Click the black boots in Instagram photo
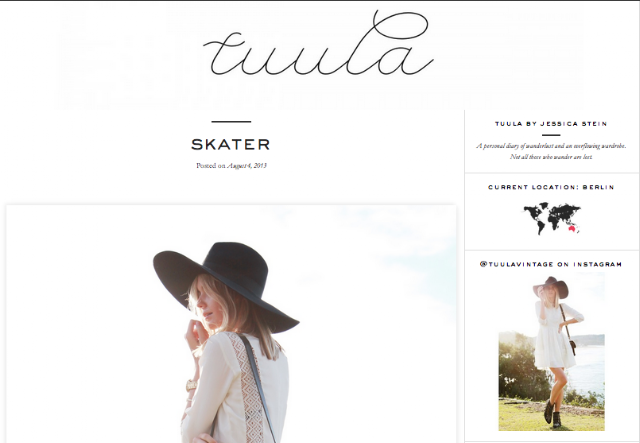The image size is (640, 443). [553, 414]
